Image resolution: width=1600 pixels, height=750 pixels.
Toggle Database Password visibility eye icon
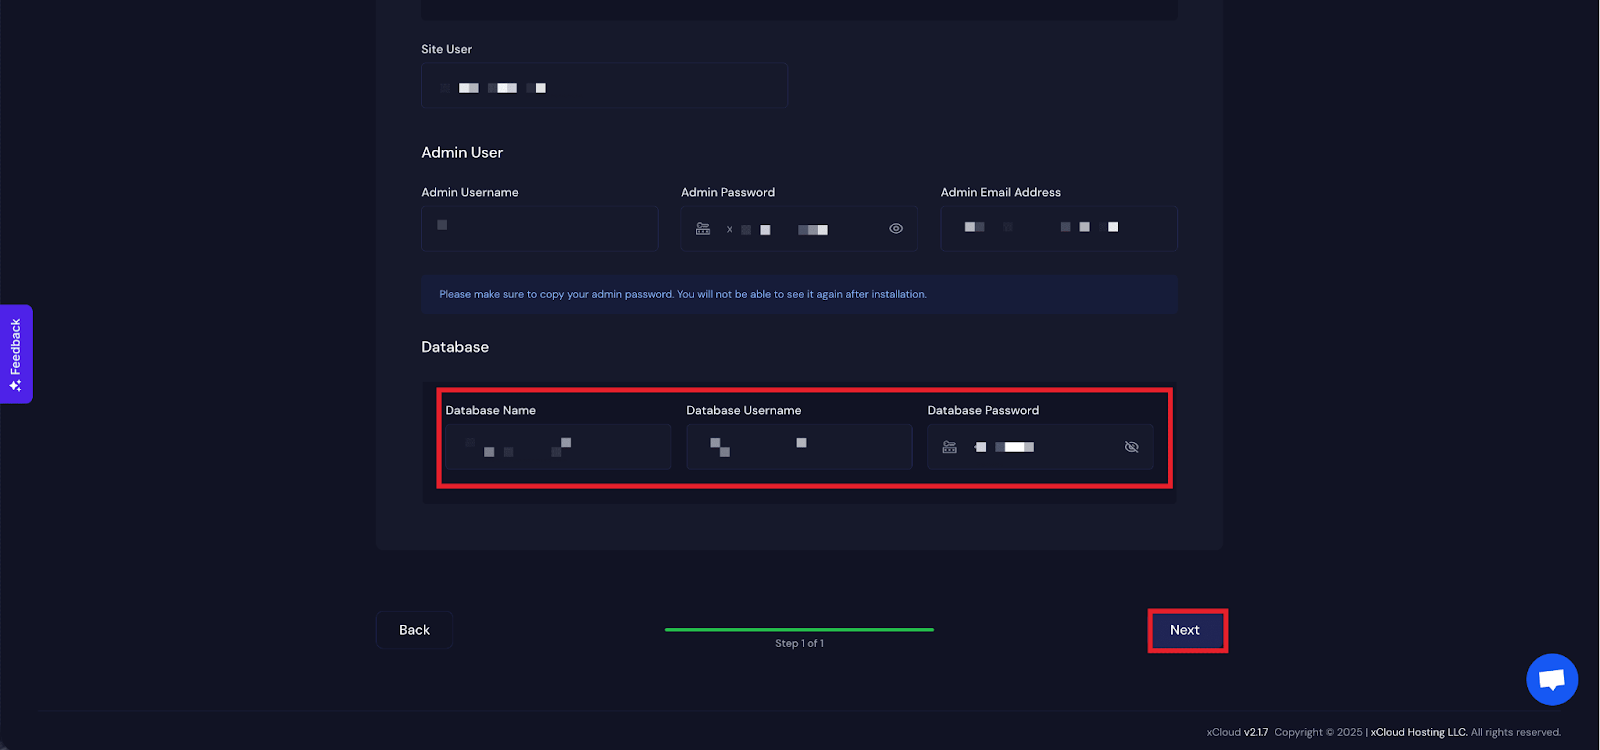tap(1131, 447)
